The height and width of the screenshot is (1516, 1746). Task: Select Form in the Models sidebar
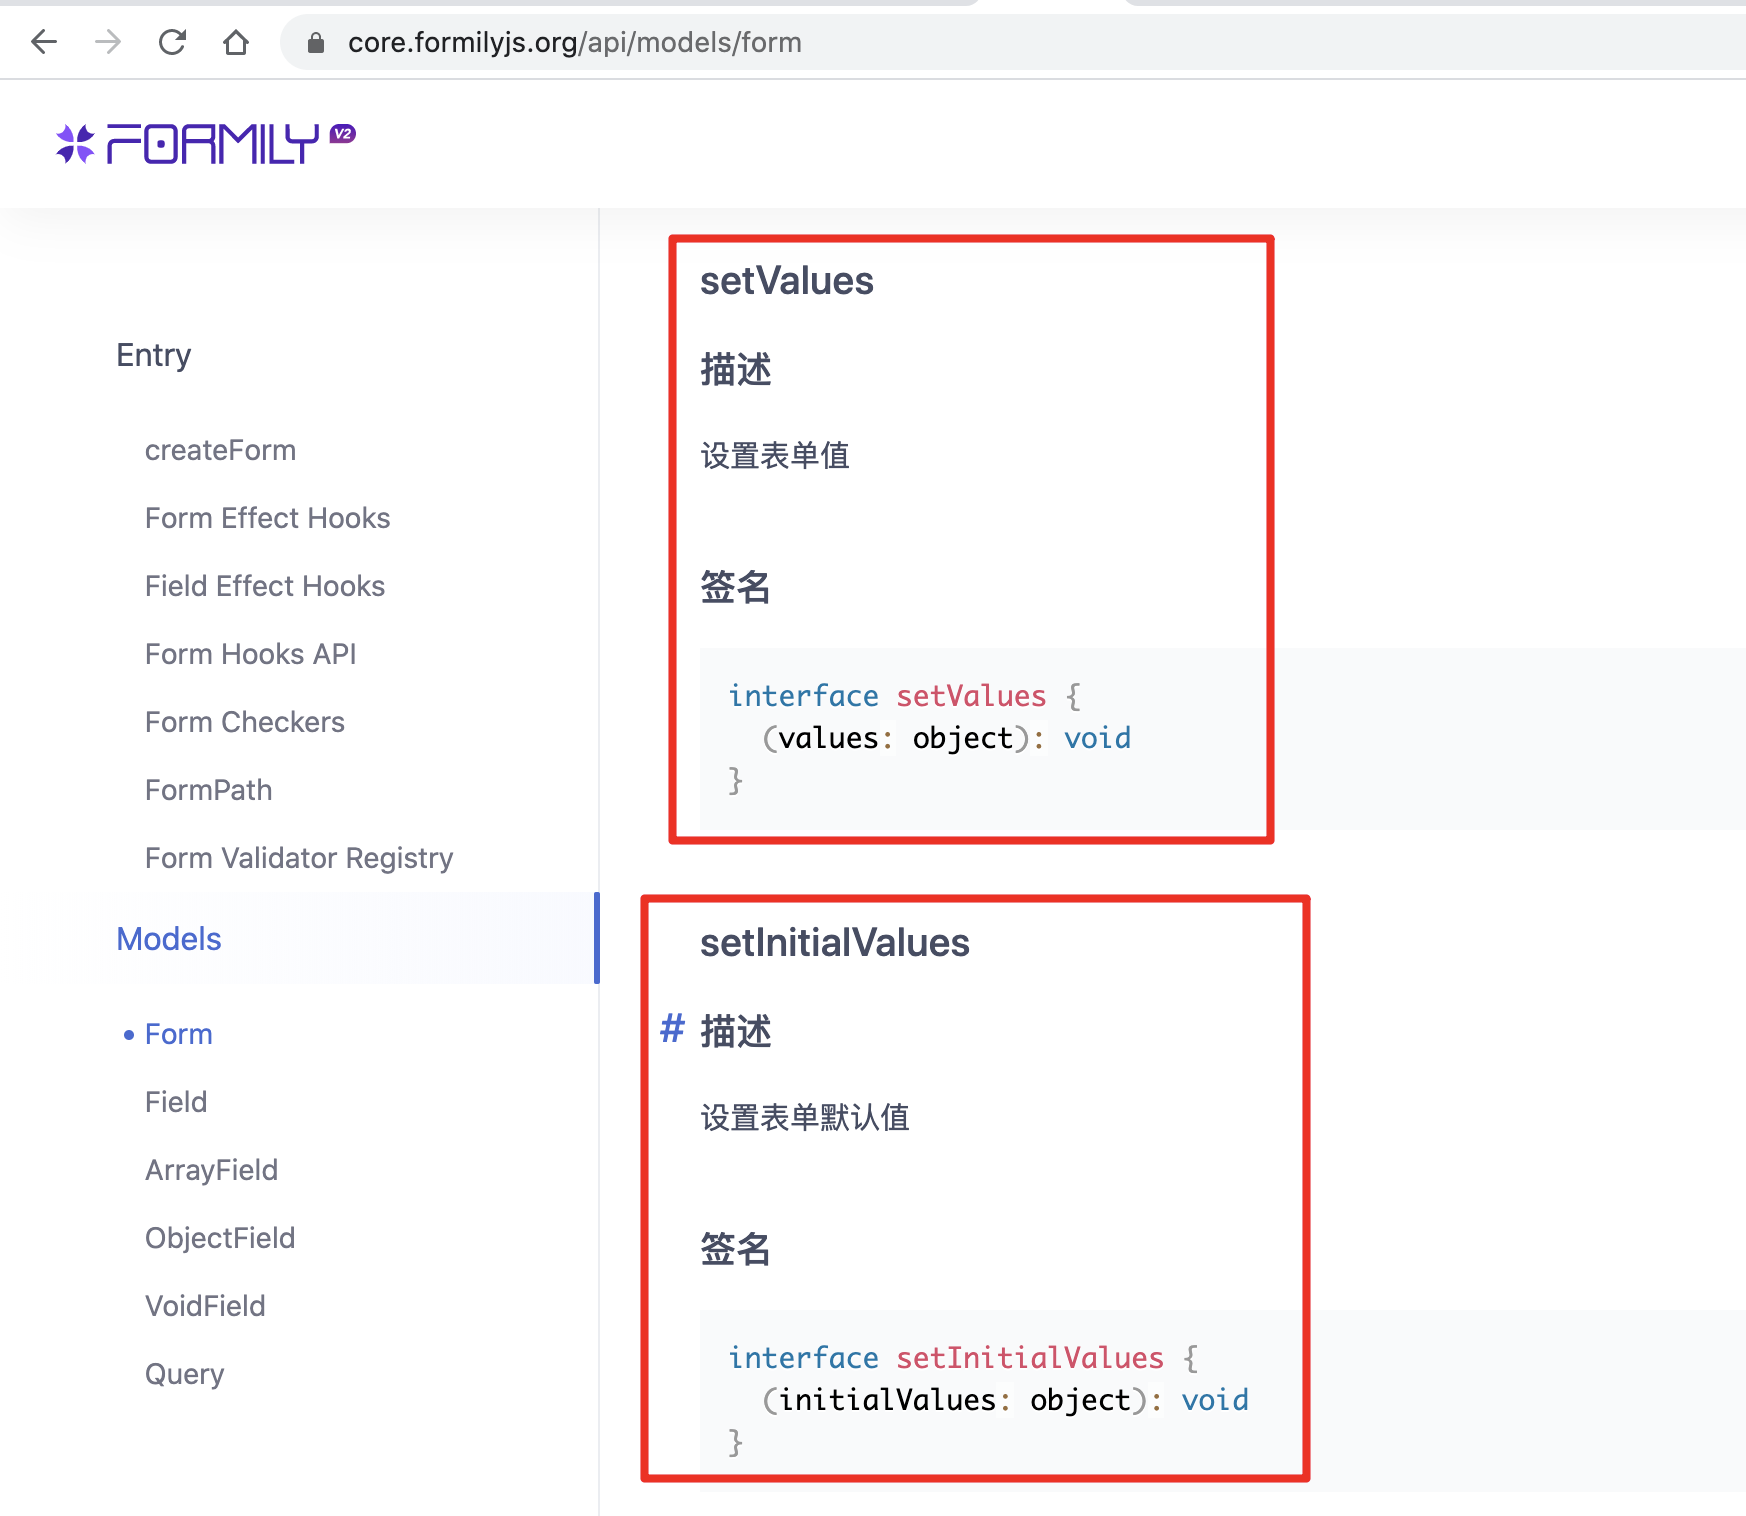pos(179,1033)
